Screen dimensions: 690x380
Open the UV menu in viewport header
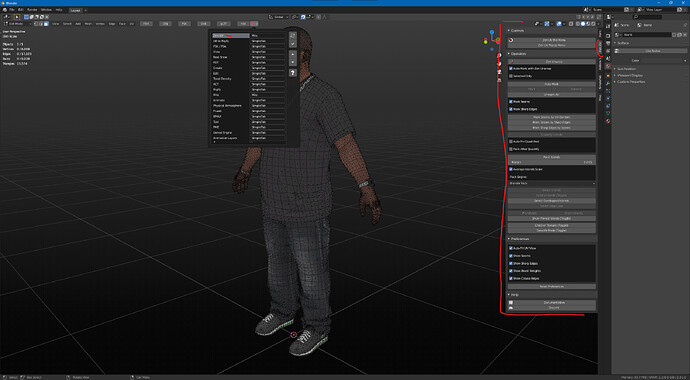(x=132, y=24)
